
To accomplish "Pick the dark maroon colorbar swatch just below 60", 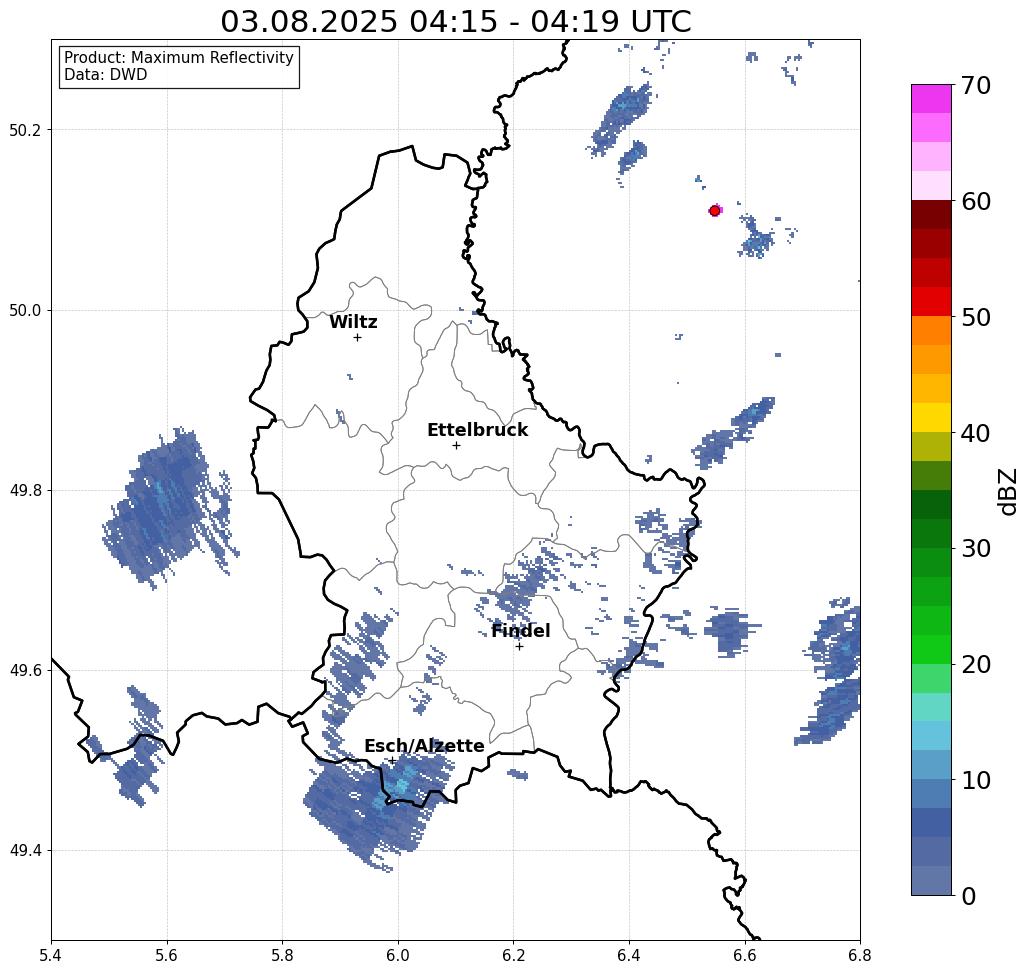I will tap(931, 215).
